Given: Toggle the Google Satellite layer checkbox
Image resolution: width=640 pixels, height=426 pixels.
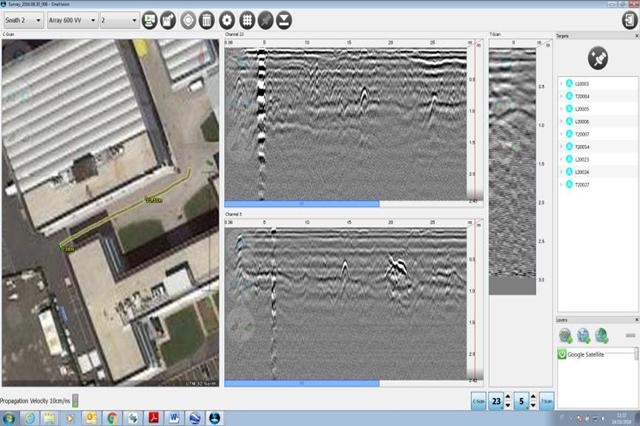Looking at the screenshot, I should [x=563, y=354].
